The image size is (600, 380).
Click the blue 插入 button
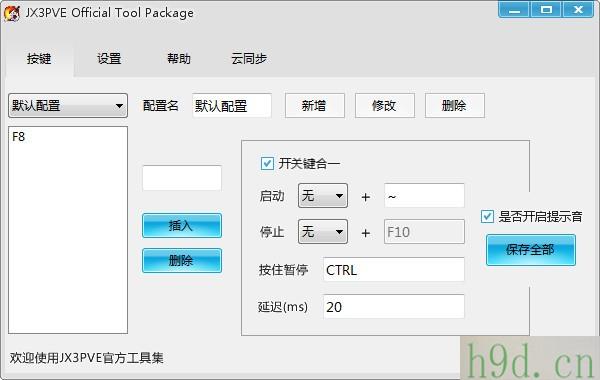(x=182, y=226)
